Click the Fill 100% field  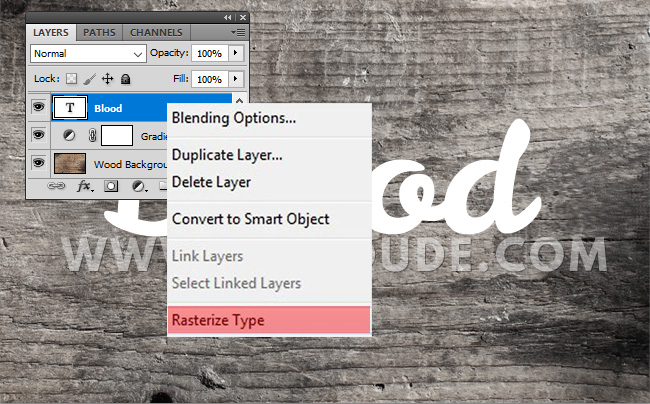210,79
